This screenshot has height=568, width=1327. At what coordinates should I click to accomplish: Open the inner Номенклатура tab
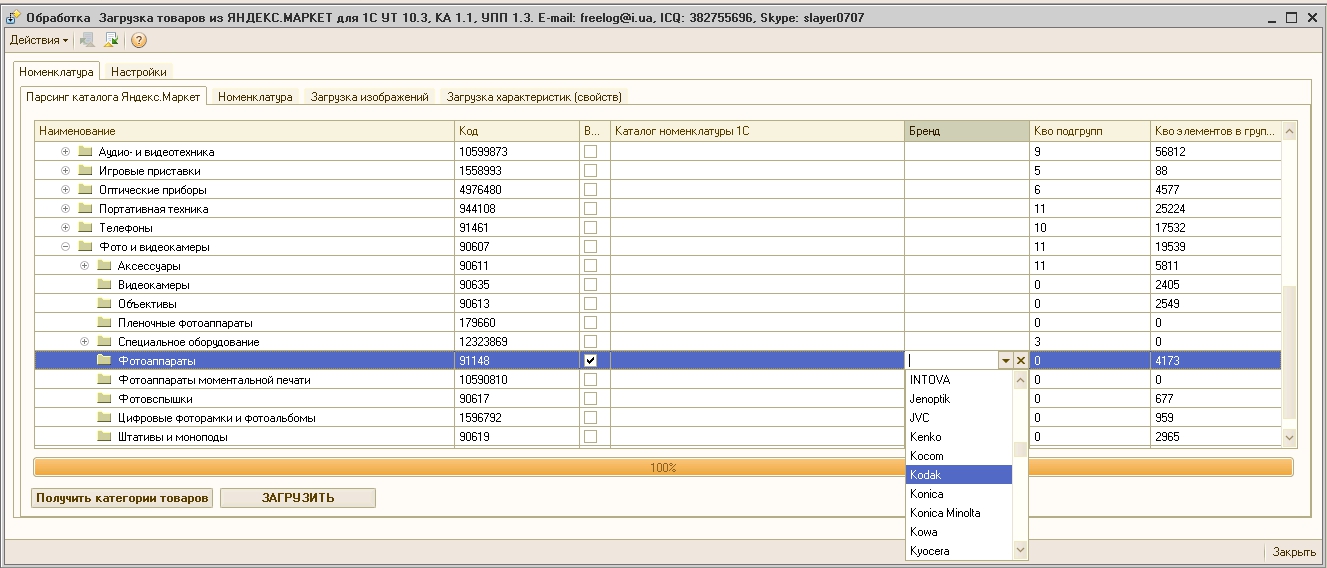point(255,97)
